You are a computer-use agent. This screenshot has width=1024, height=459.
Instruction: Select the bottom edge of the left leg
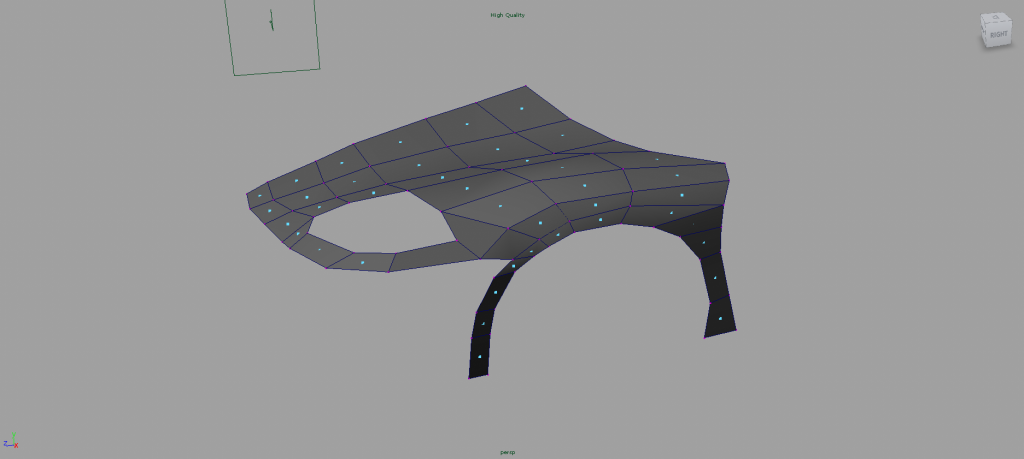479,376
